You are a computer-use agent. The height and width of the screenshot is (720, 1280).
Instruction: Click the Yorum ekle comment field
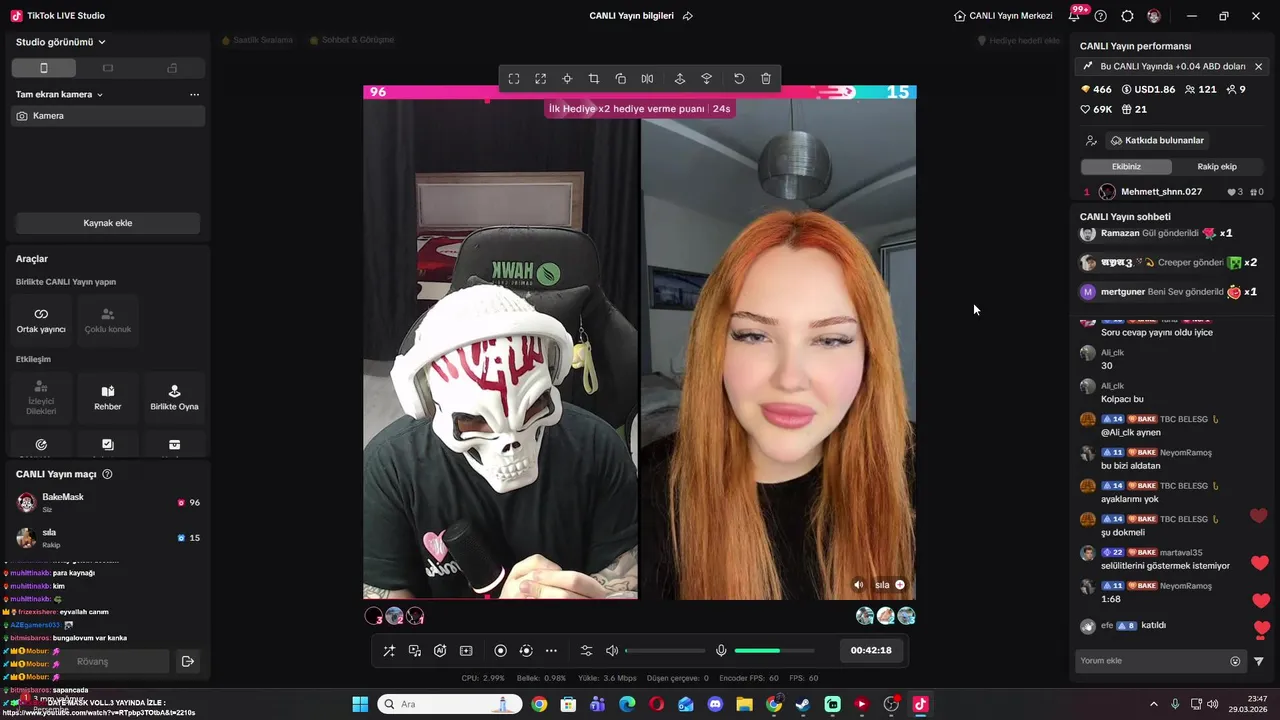point(1151,661)
